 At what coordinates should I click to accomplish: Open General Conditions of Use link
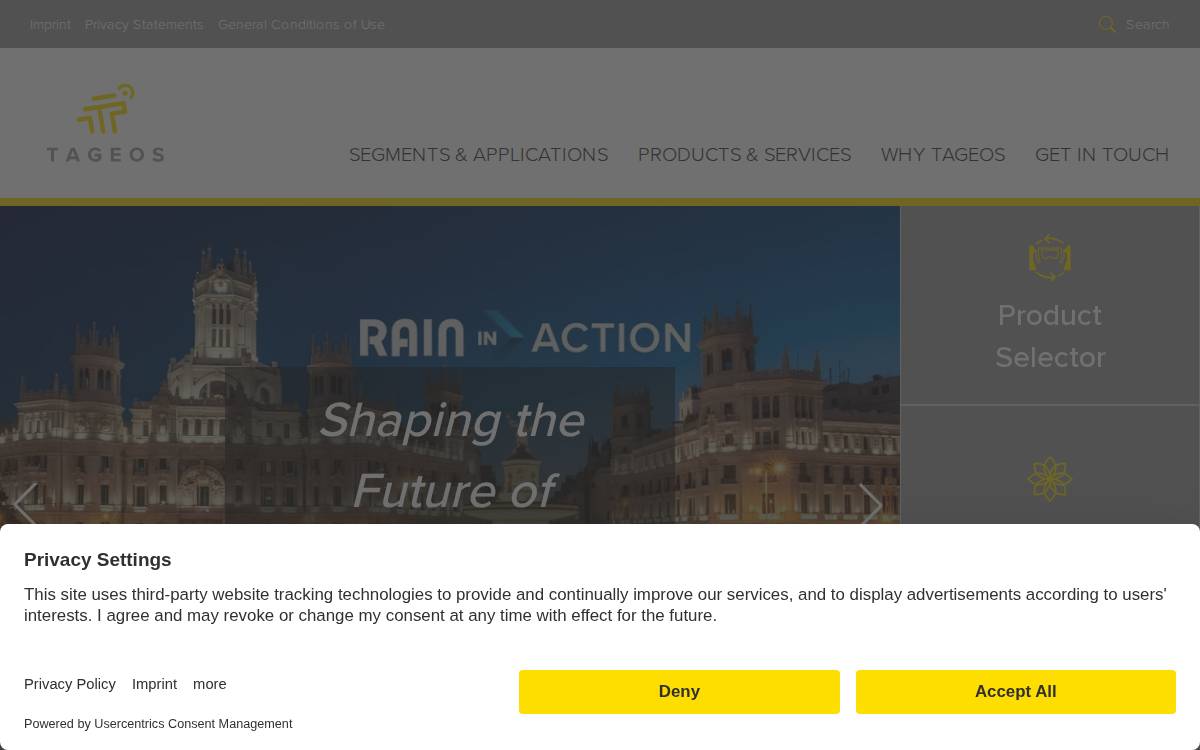301,24
